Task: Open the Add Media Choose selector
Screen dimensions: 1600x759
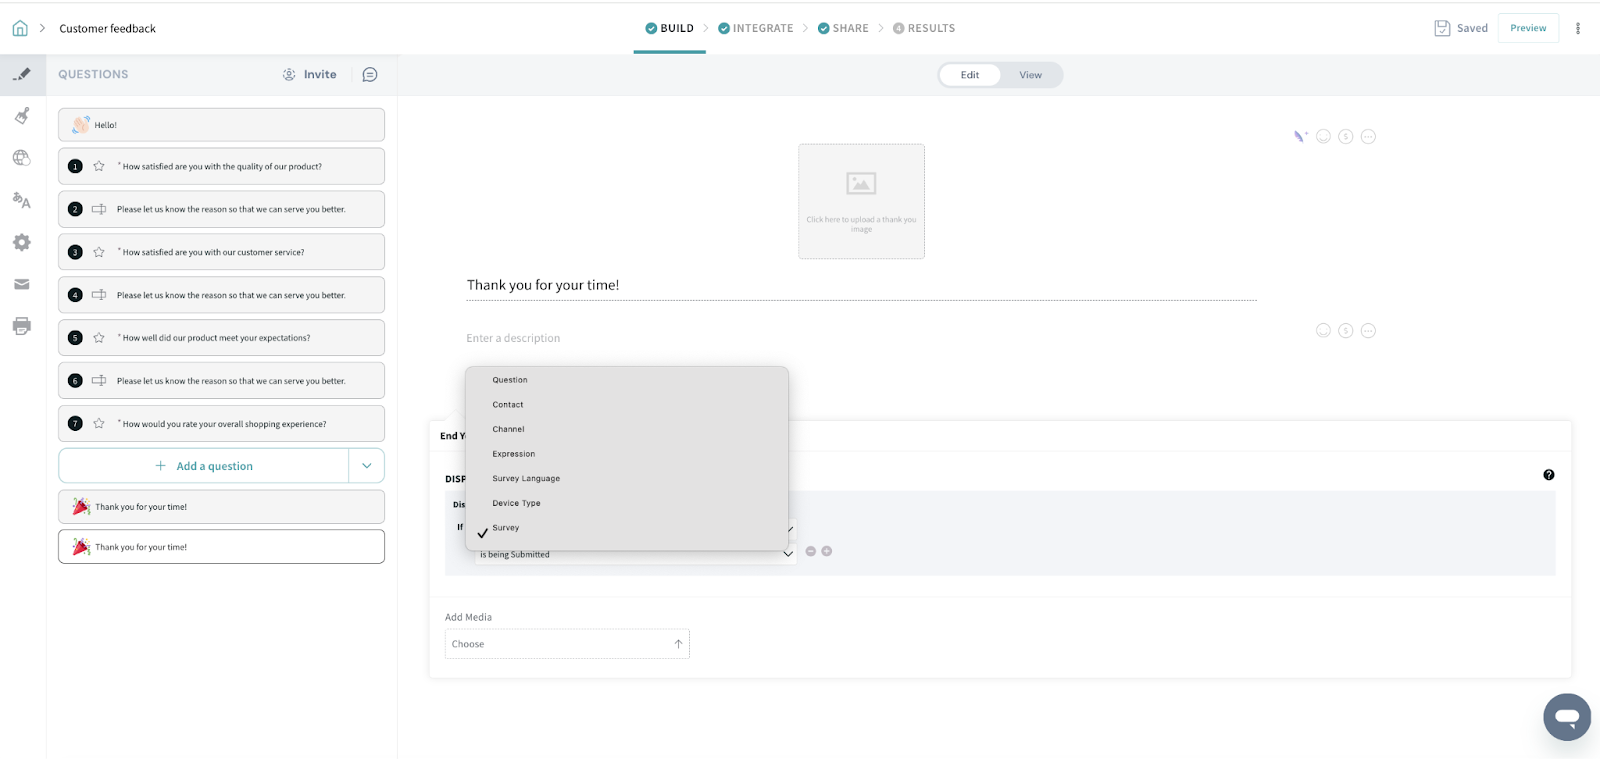Action: (567, 644)
